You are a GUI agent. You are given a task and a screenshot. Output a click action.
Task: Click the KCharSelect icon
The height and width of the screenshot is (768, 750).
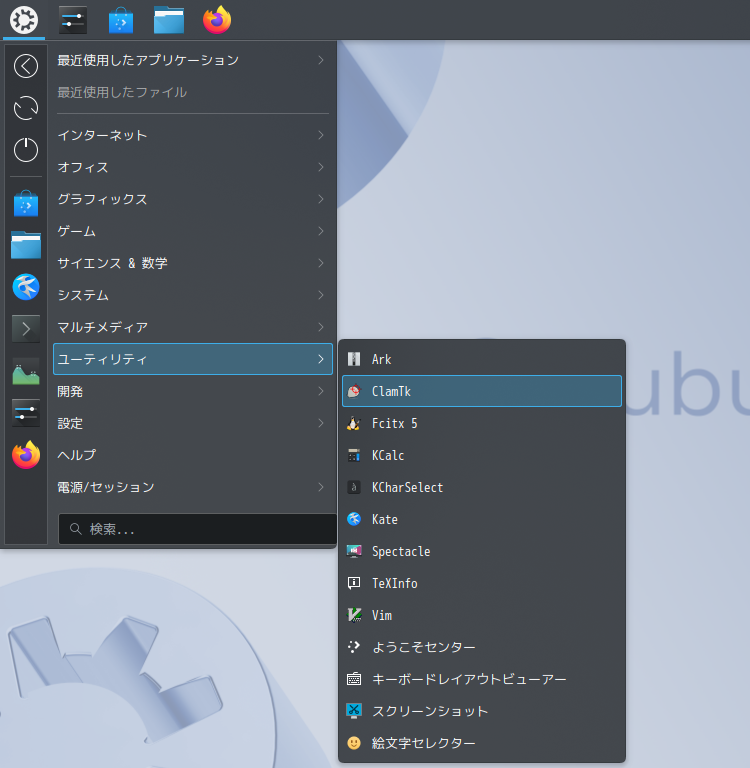coord(354,487)
